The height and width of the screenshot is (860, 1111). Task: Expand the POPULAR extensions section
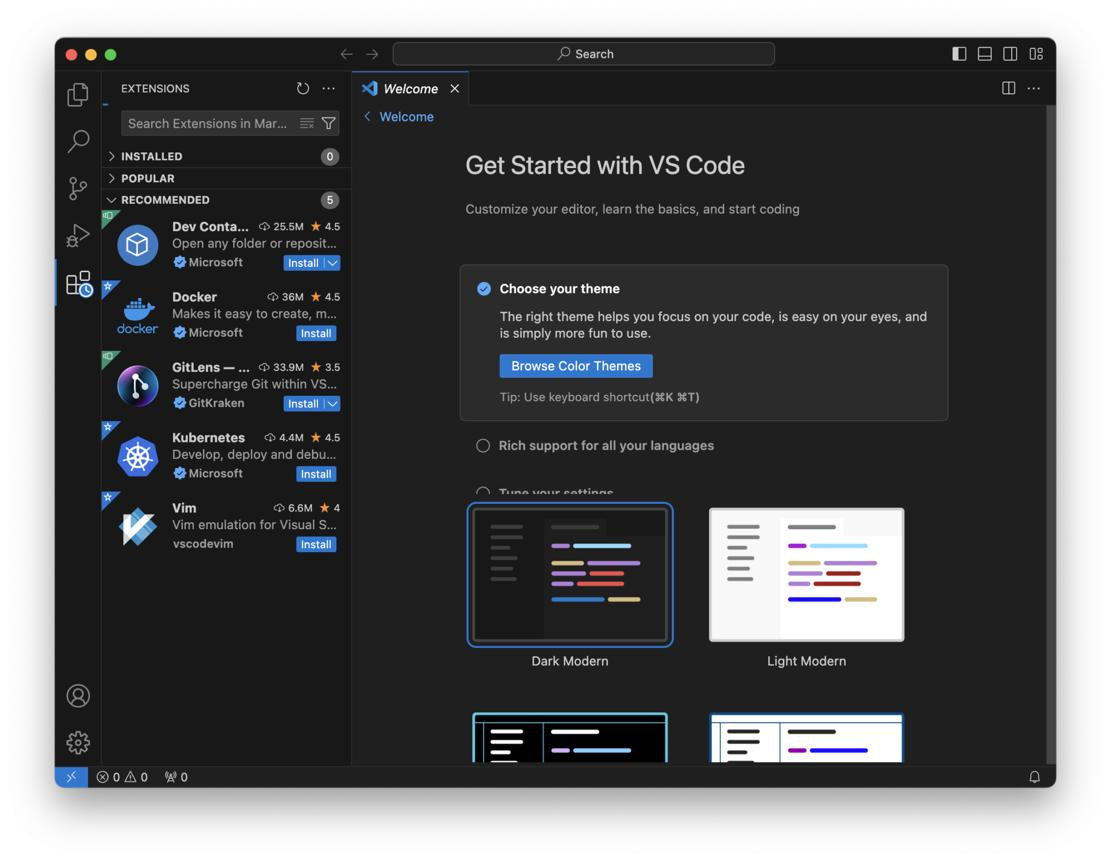(225, 178)
